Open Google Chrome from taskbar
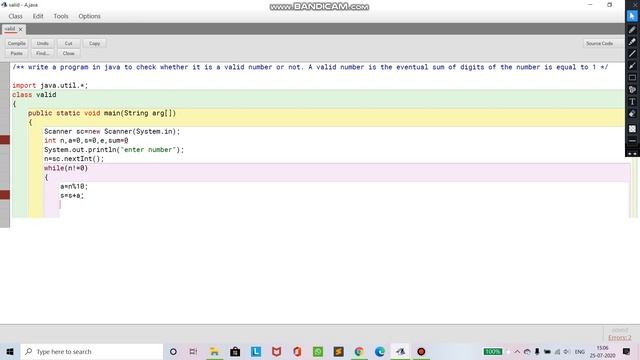Image resolution: width=640 pixels, height=360 pixels. point(359,351)
